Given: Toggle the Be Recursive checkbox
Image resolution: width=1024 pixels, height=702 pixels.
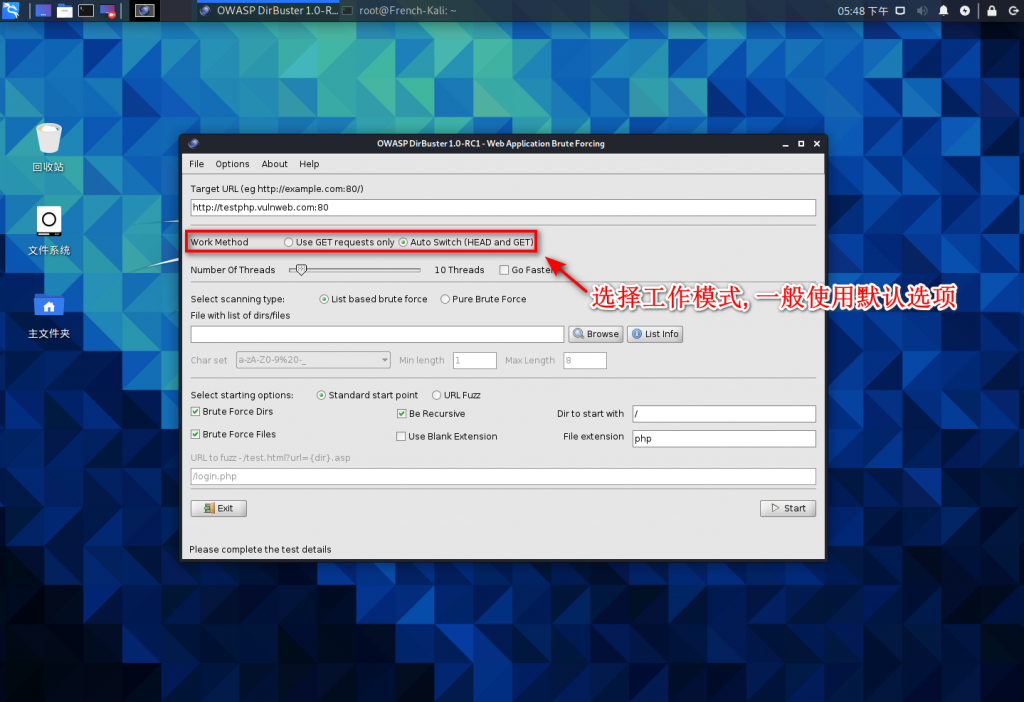Looking at the screenshot, I should (402, 414).
